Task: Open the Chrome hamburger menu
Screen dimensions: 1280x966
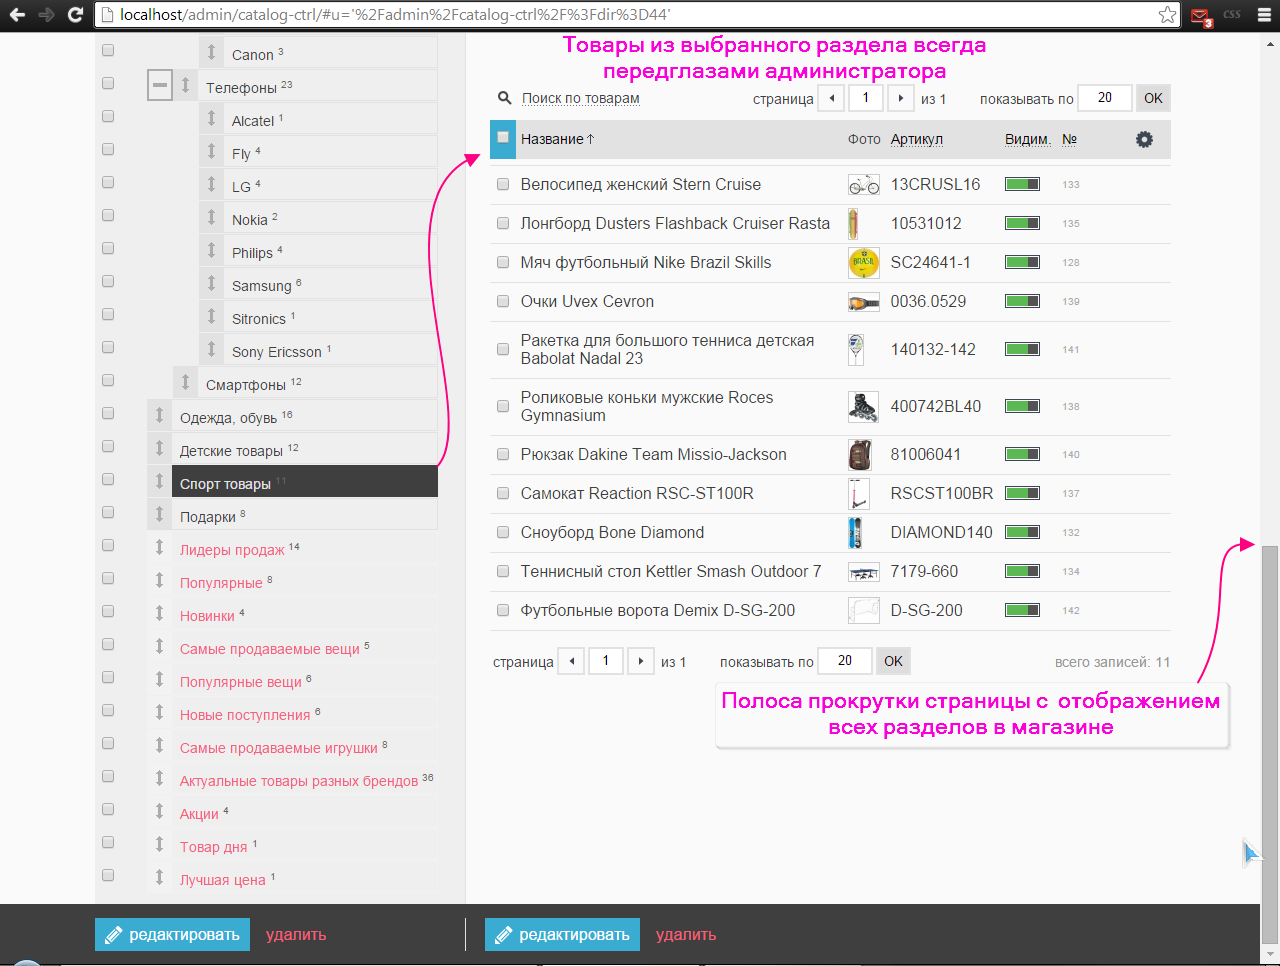Action: tap(1264, 15)
